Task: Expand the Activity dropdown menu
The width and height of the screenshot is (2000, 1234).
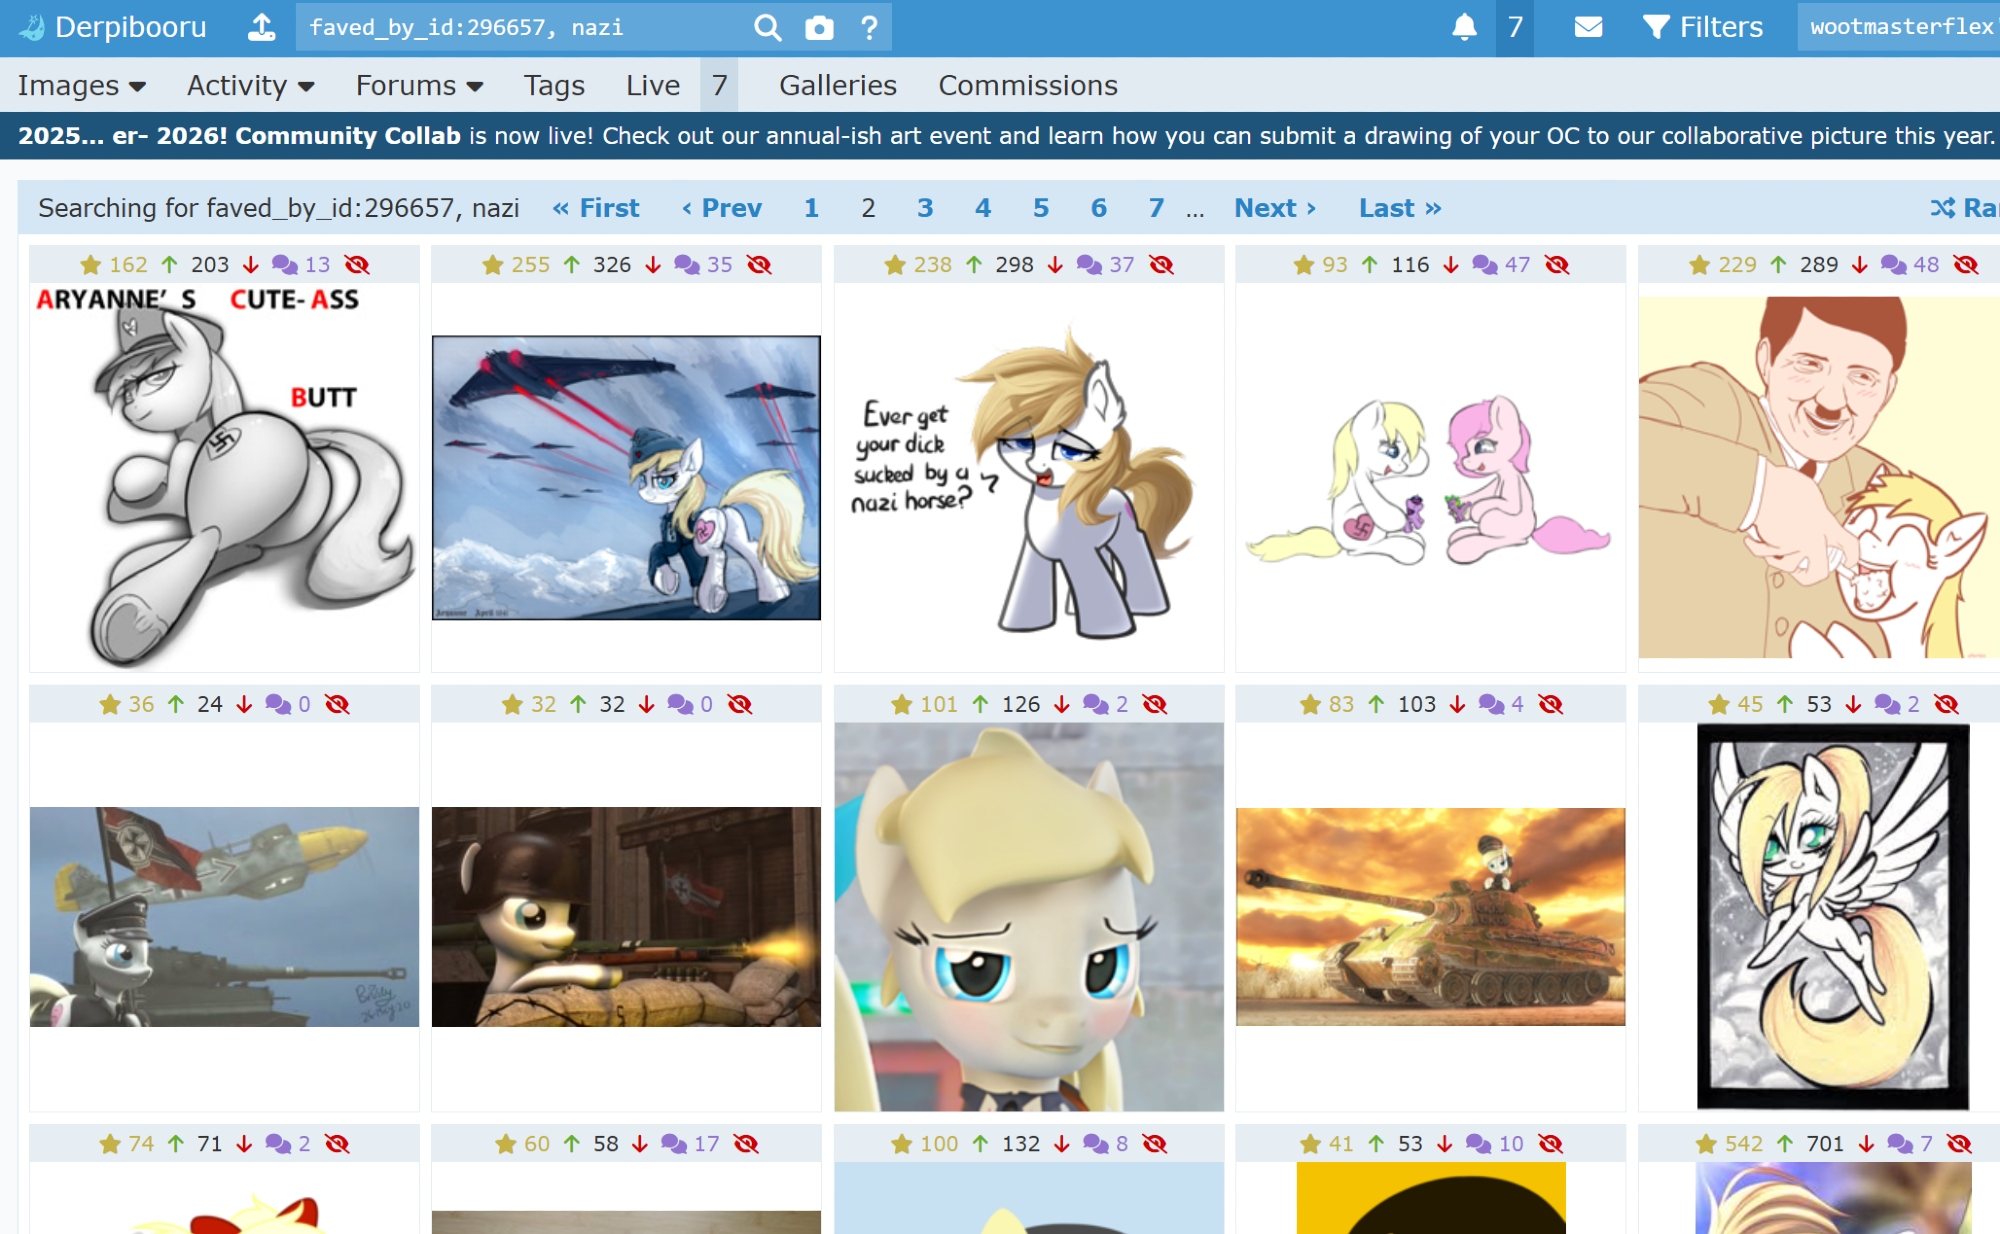Action: [x=250, y=86]
